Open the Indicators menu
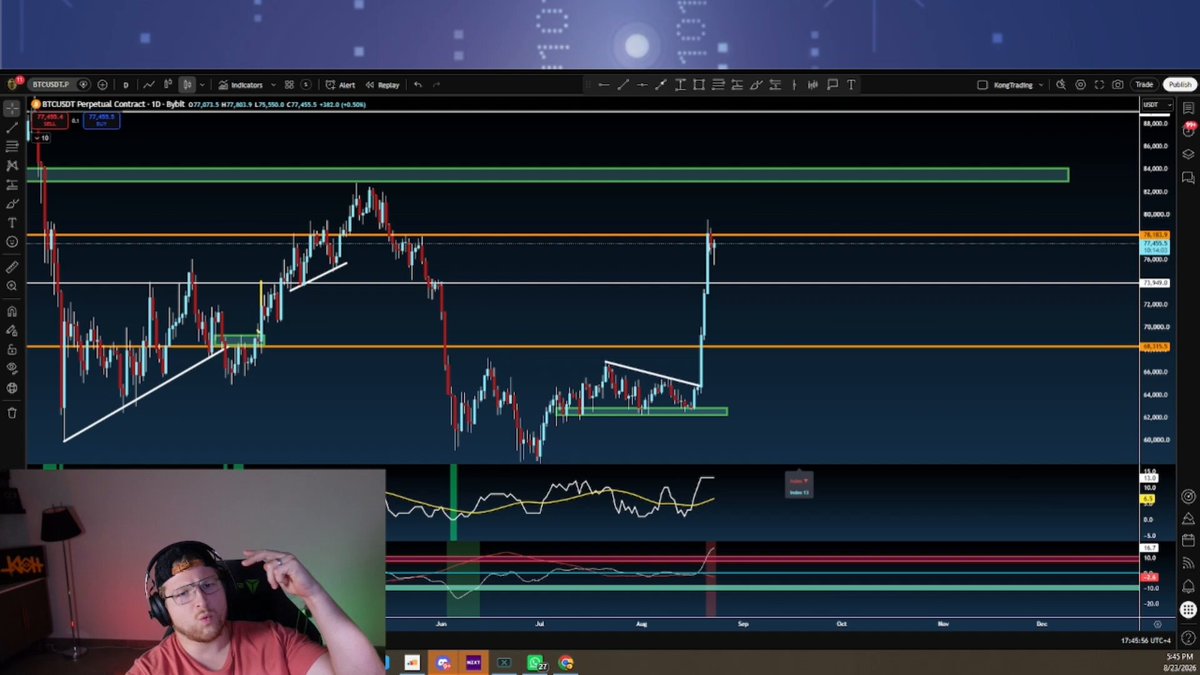Viewport: 1200px width, 675px height. [240, 85]
